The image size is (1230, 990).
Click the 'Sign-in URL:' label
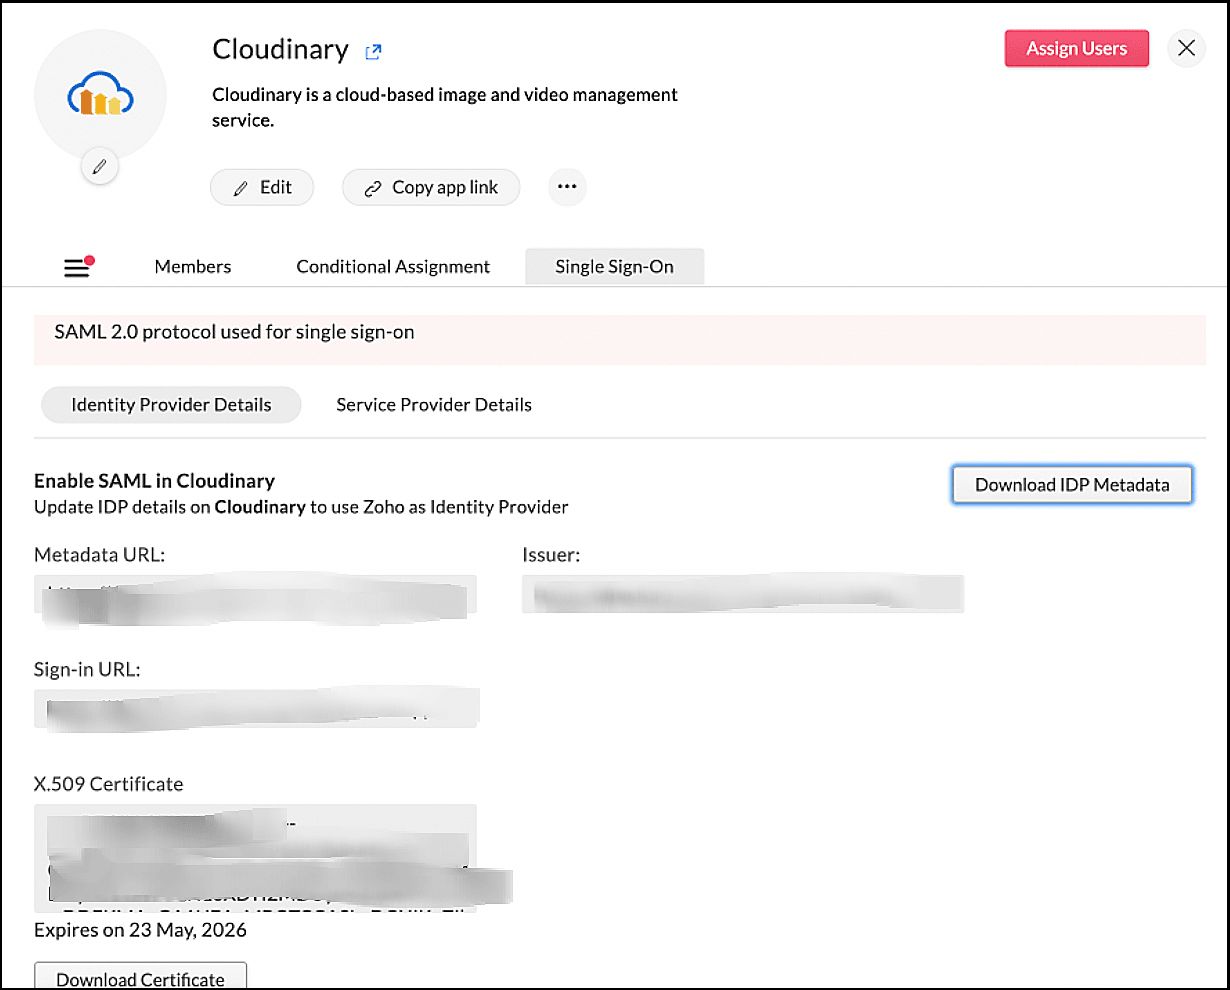(x=87, y=670)
